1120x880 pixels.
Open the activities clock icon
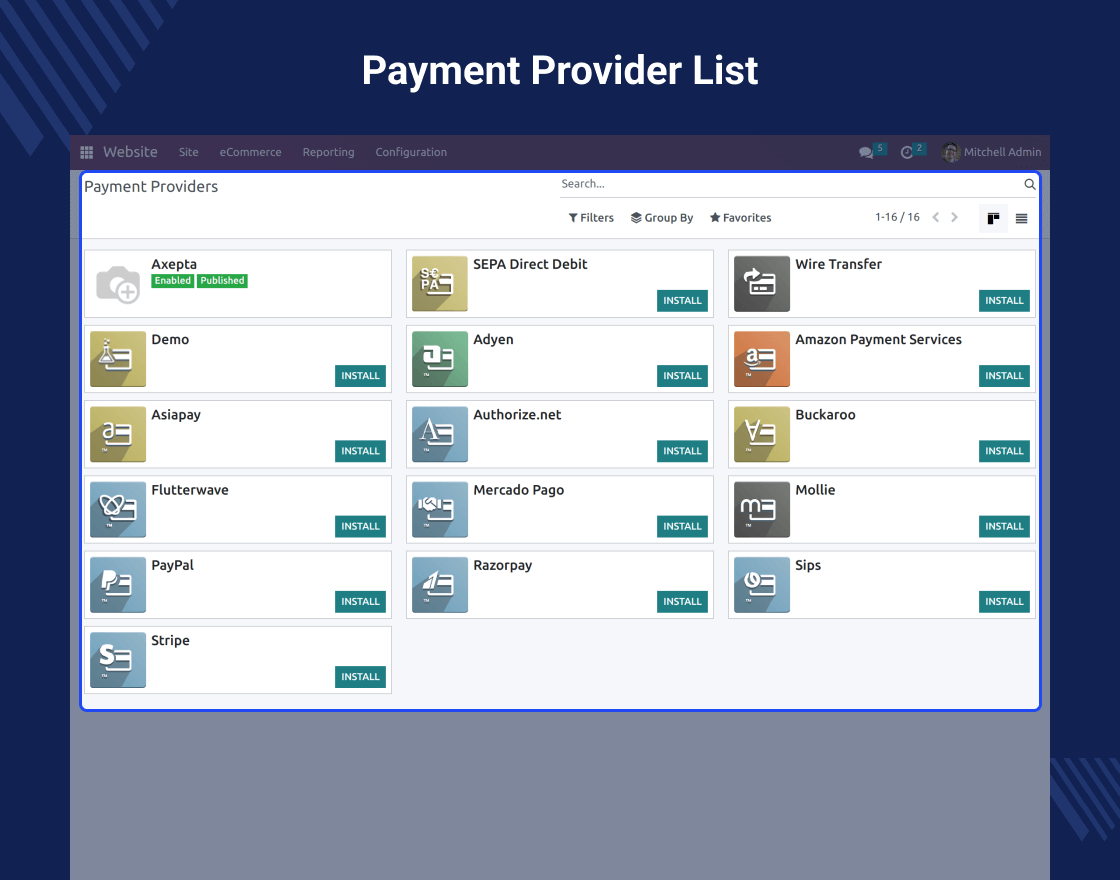pyautogui.click(x=906, y=152)
